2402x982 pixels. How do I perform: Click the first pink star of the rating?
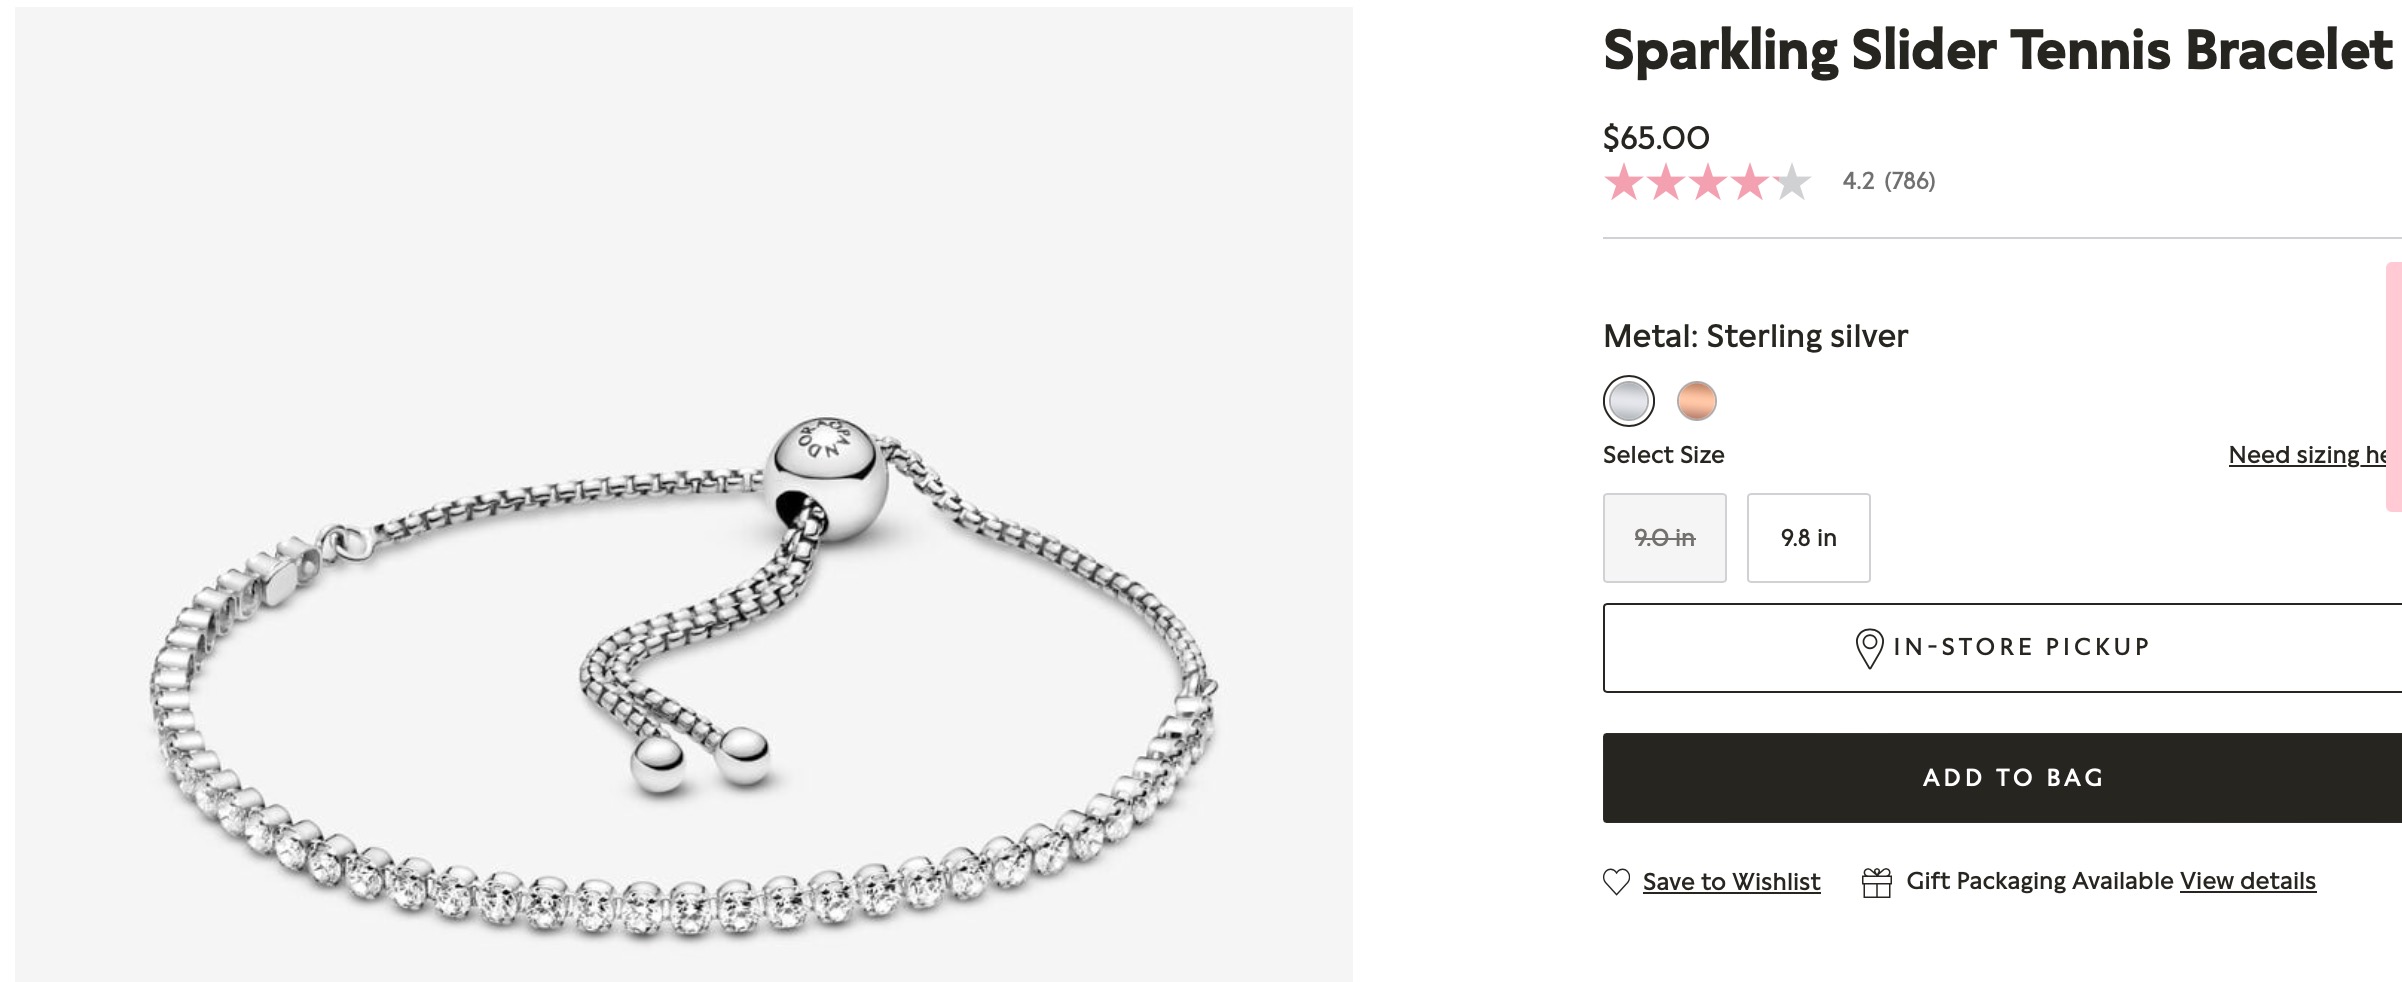(x=1622, y=182)
